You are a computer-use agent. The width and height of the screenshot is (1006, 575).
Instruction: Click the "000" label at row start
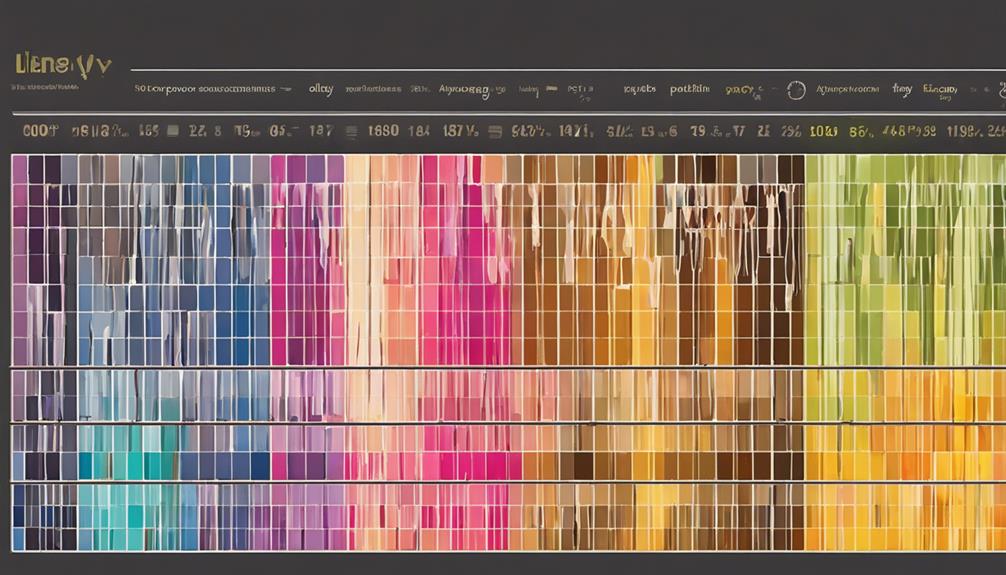(x=39, y=130)
